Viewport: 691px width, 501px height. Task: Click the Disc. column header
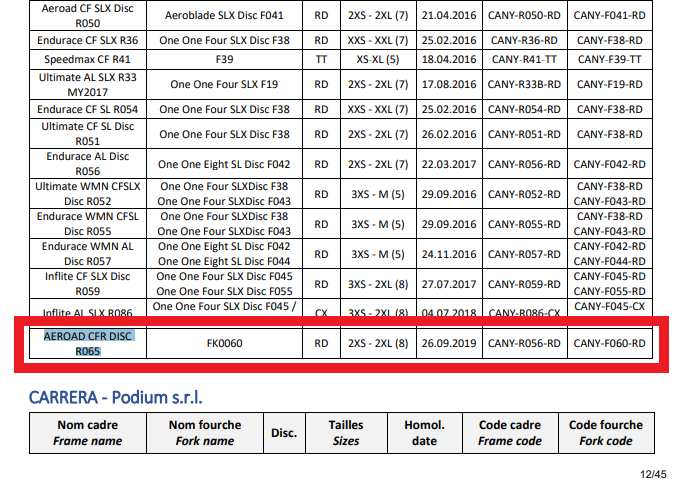(284, 433)
